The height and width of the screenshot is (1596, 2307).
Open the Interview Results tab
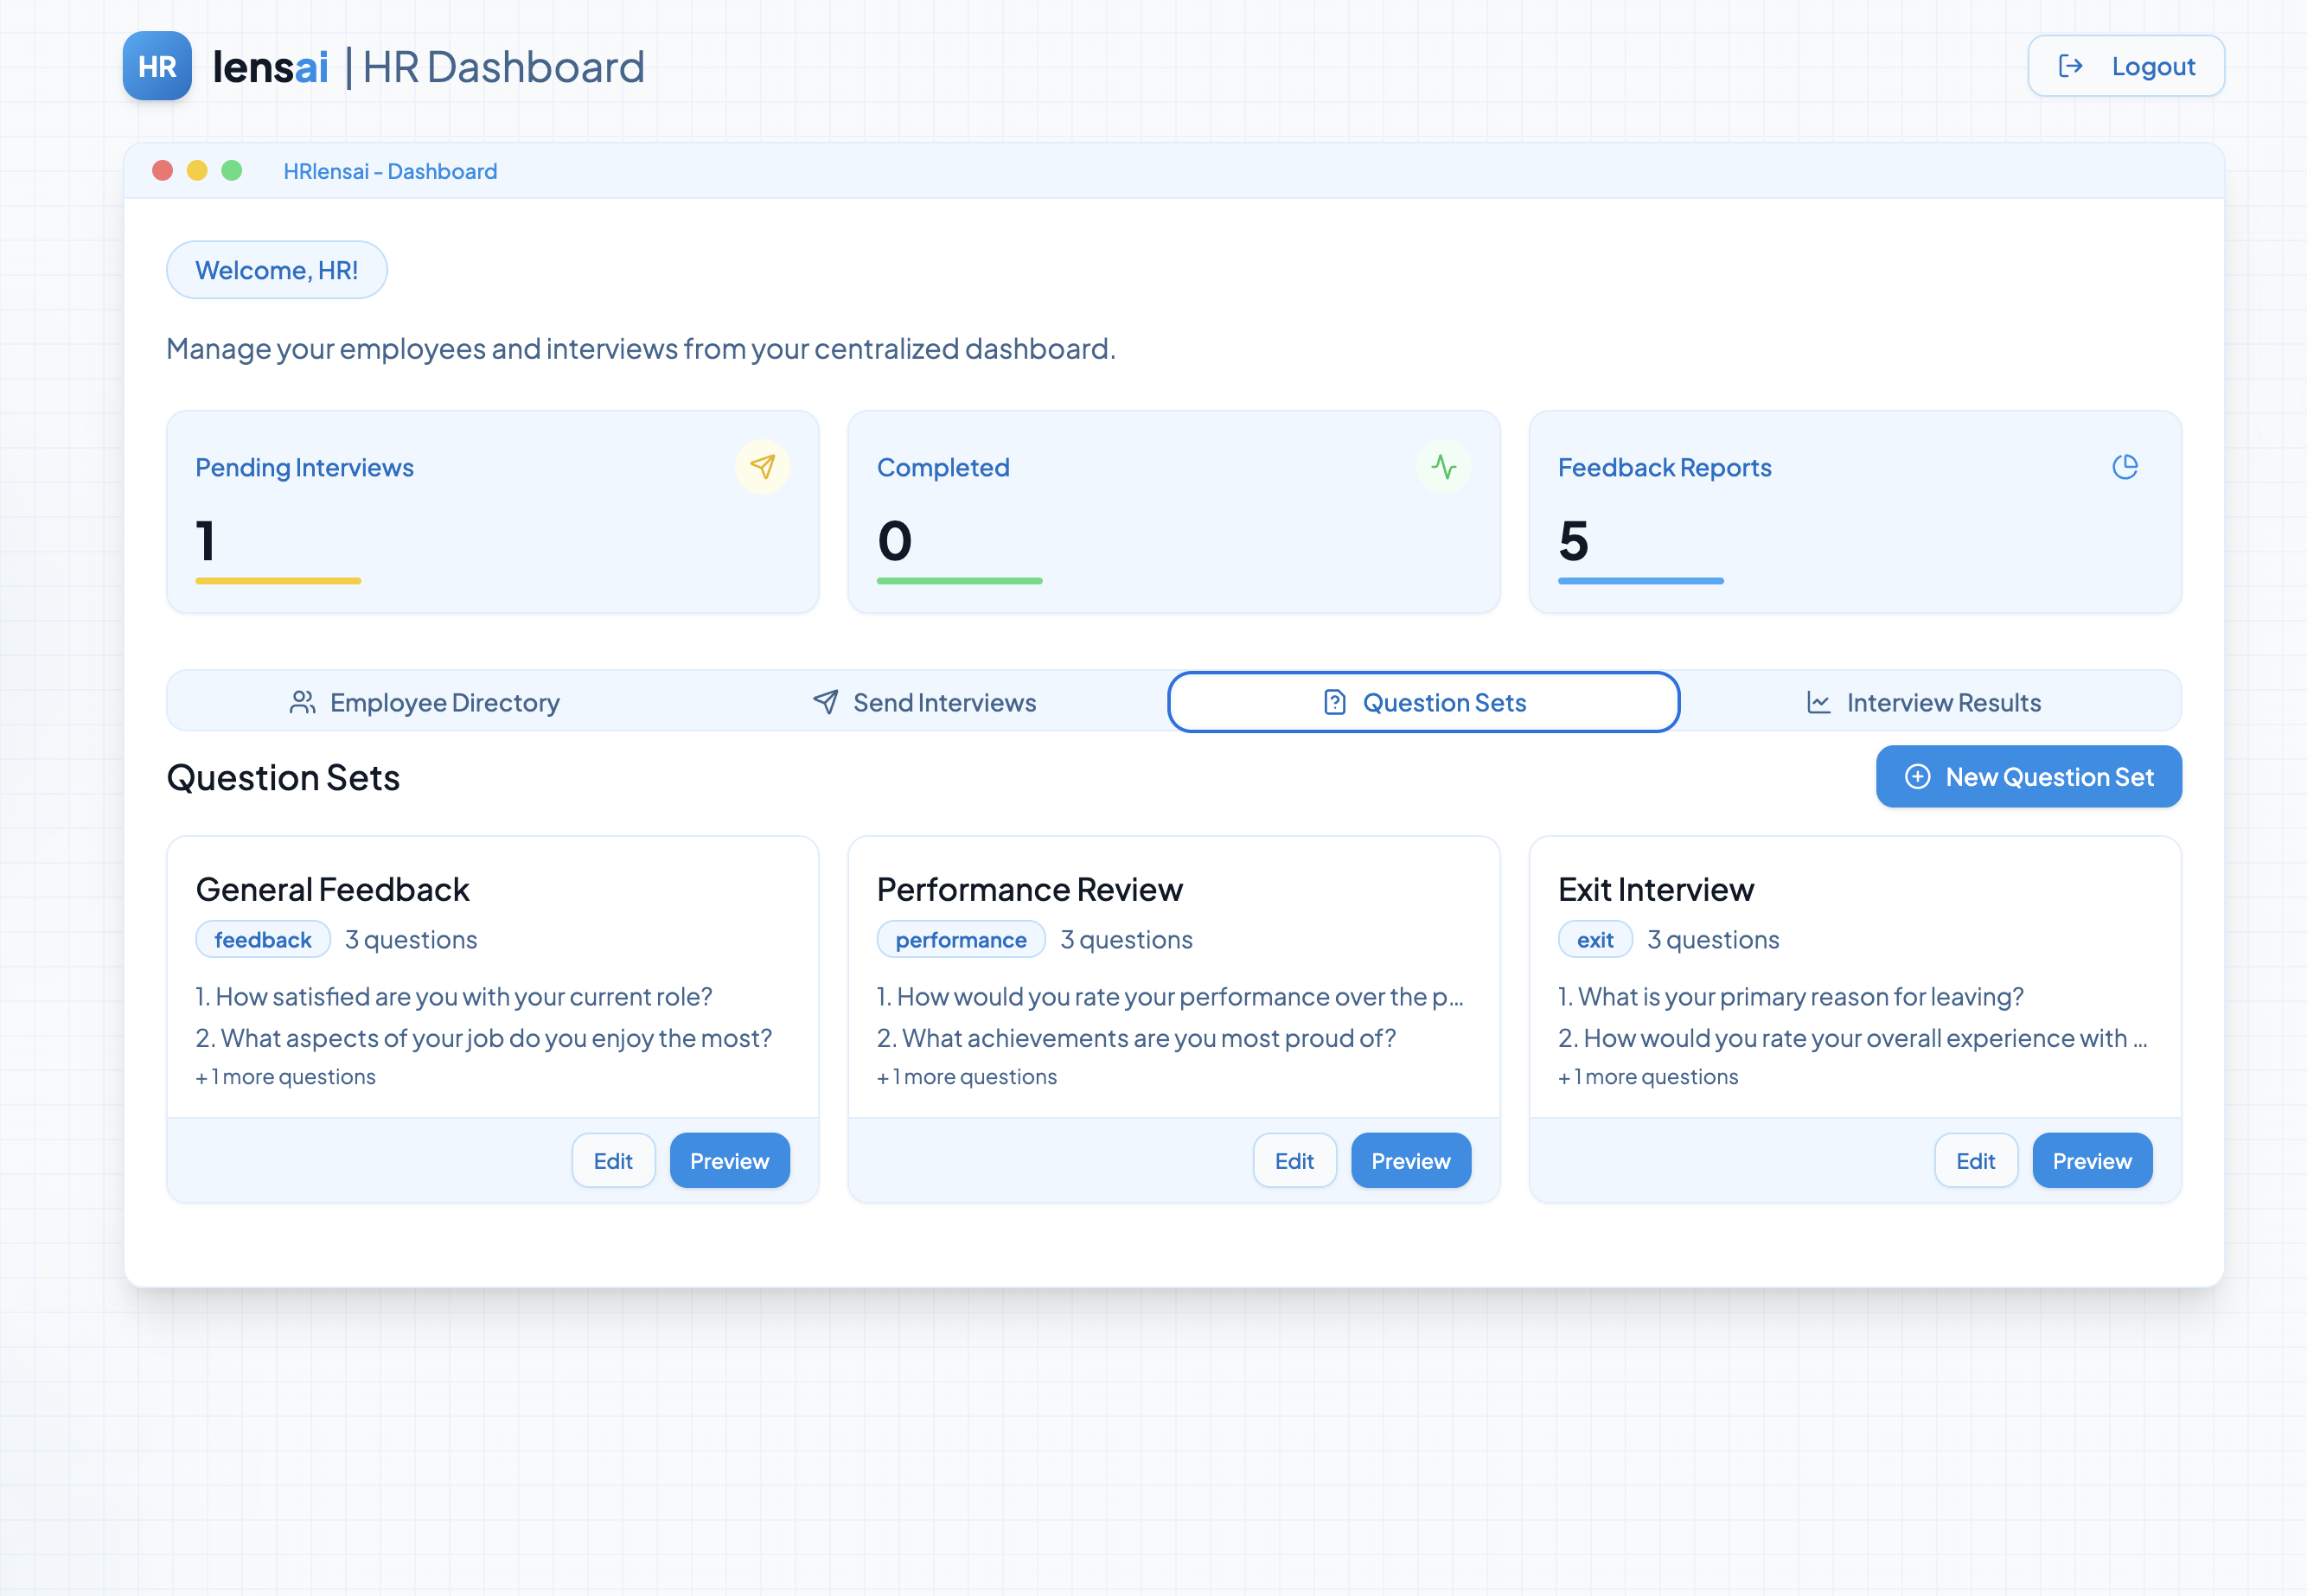(x=1923, y=702)
